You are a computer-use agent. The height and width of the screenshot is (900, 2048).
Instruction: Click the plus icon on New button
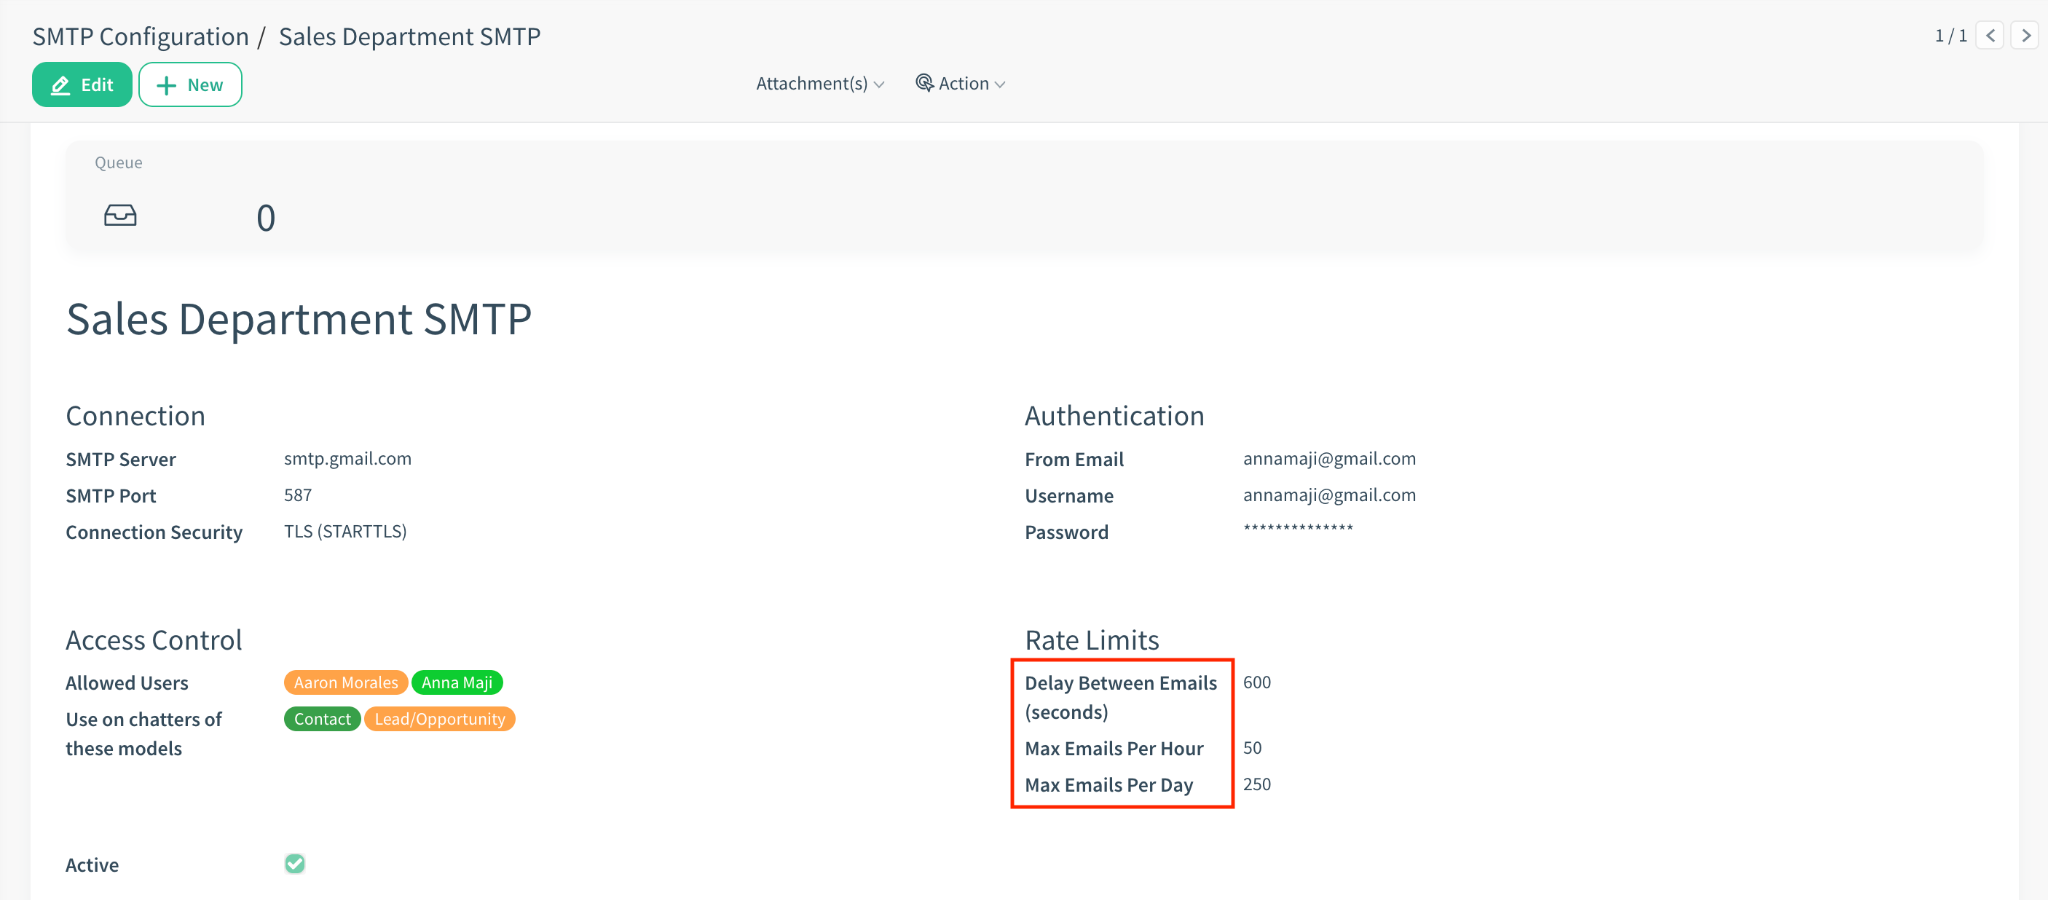[x=167, y=85]
